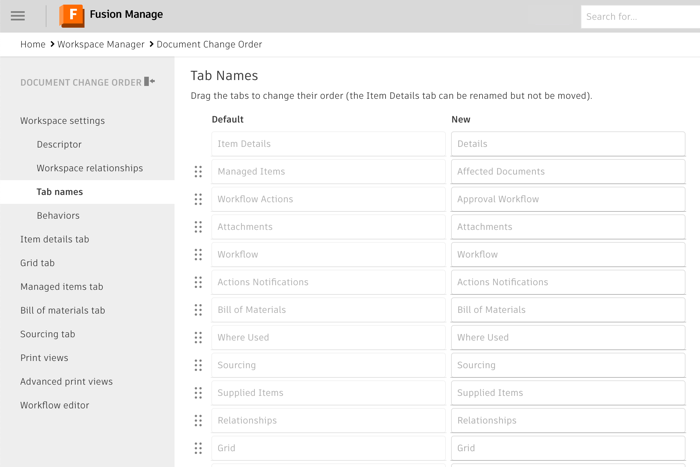Grab the drag handle for Sourcing row

[x=198, y=365]
